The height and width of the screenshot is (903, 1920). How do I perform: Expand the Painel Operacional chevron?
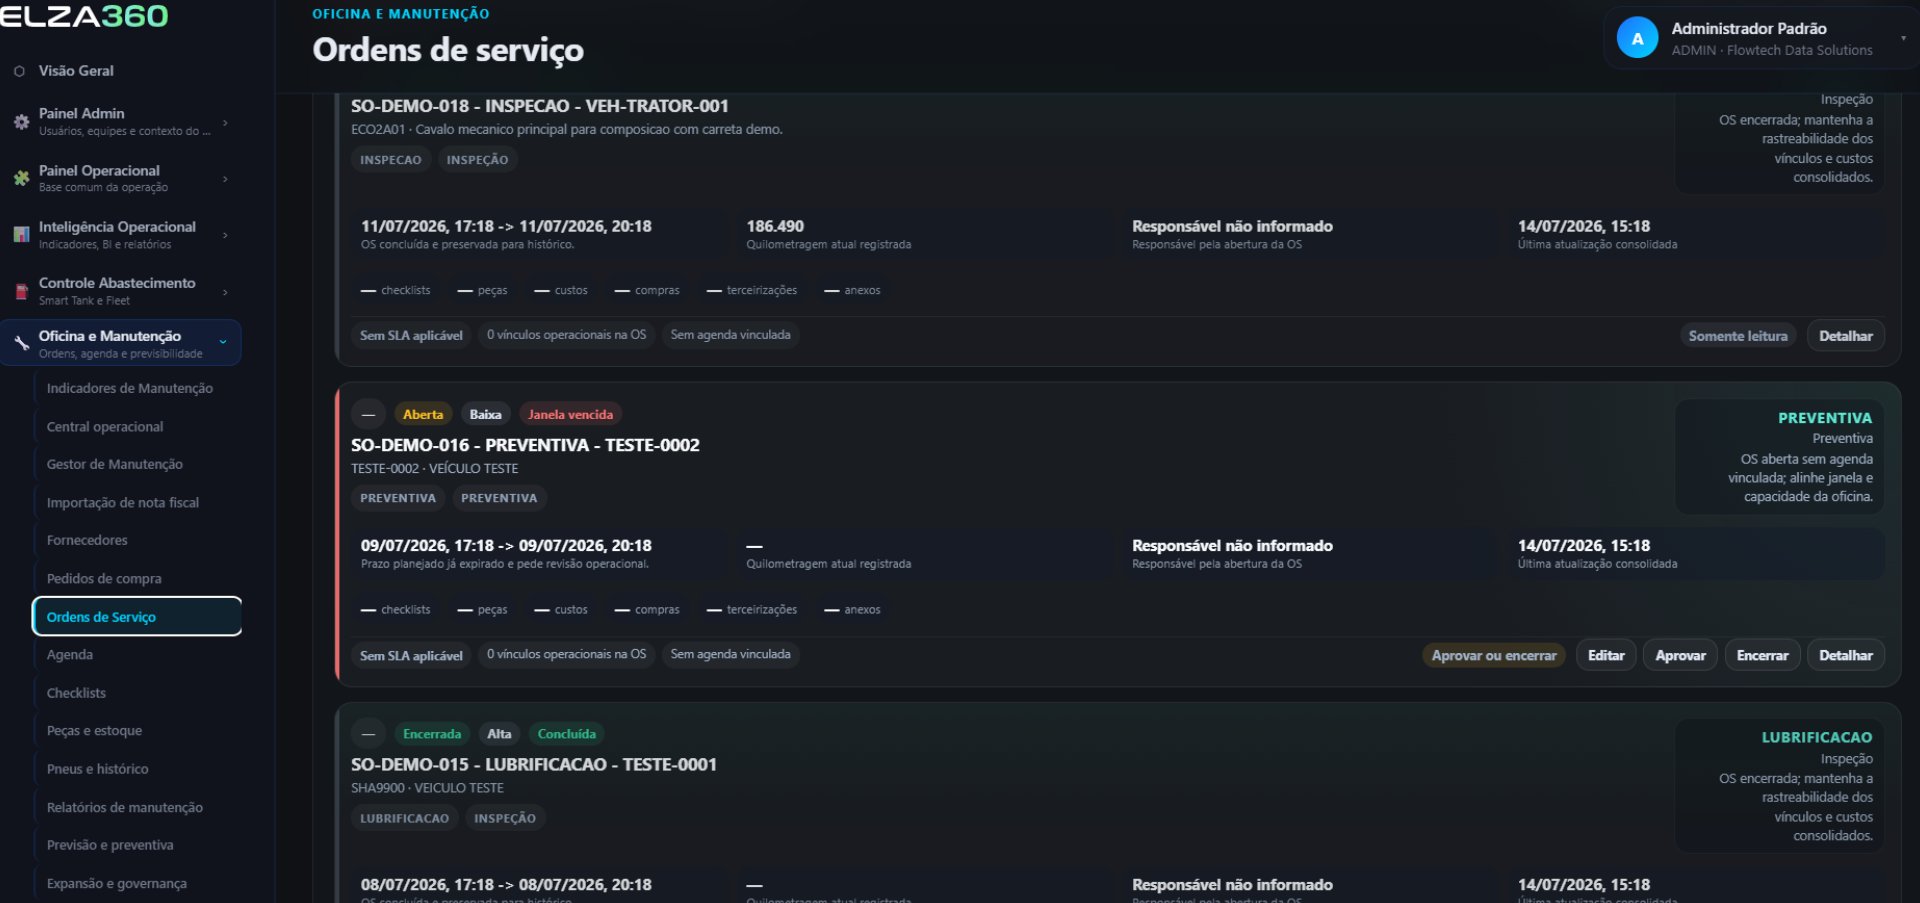pyautogui.click(x=225, y=179)
